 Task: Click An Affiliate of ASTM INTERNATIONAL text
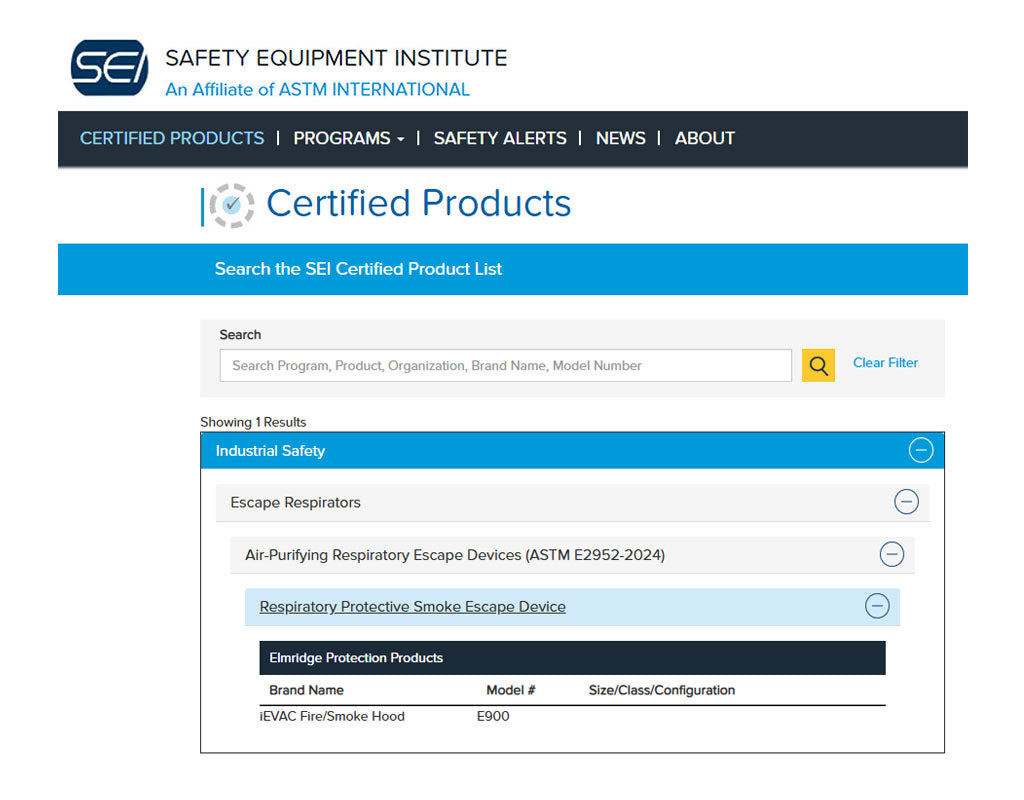317,89
